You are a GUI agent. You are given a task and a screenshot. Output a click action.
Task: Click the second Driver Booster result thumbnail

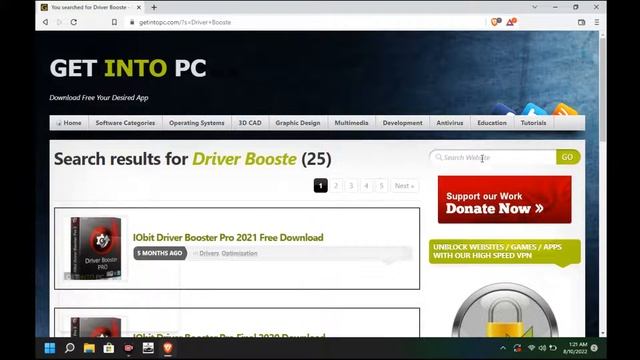95,327
